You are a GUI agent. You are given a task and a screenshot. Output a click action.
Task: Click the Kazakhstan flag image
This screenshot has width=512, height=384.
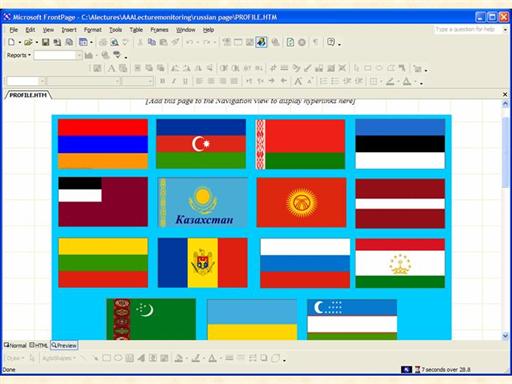pyautogui.click(x=203, y=202)
